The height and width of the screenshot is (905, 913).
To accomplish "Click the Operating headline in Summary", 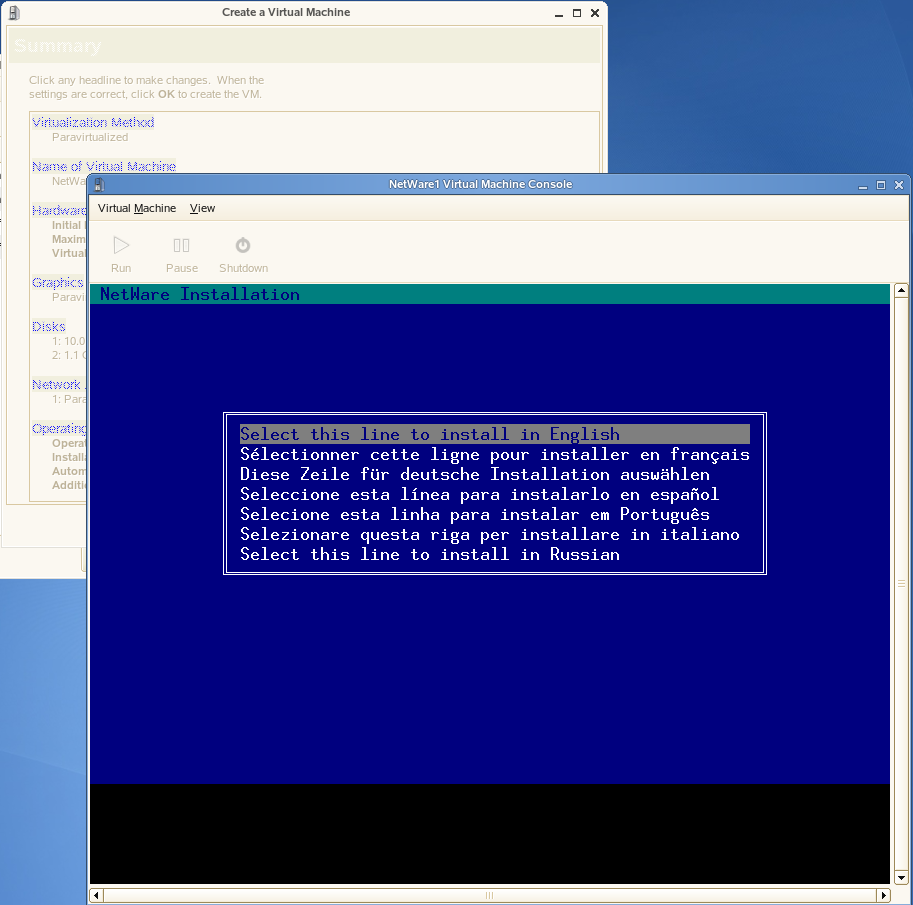I will tap(59, 429).
